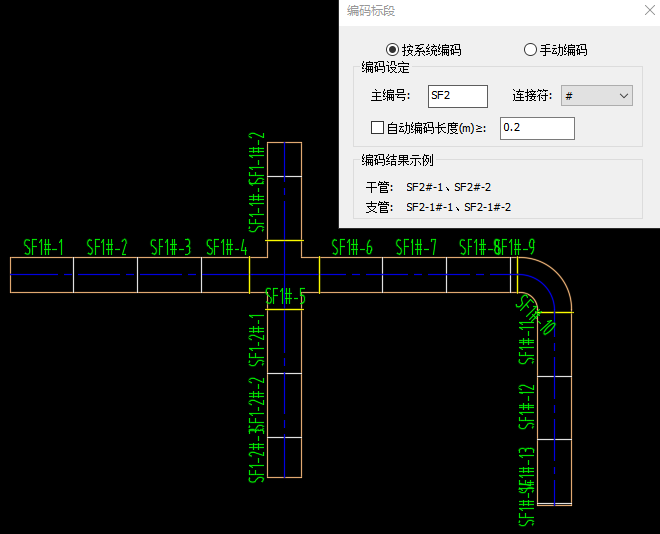Select duct segment labeled SF1#-1
The height and width of the screenshot is (534, 660).
[x=42, y=274]
